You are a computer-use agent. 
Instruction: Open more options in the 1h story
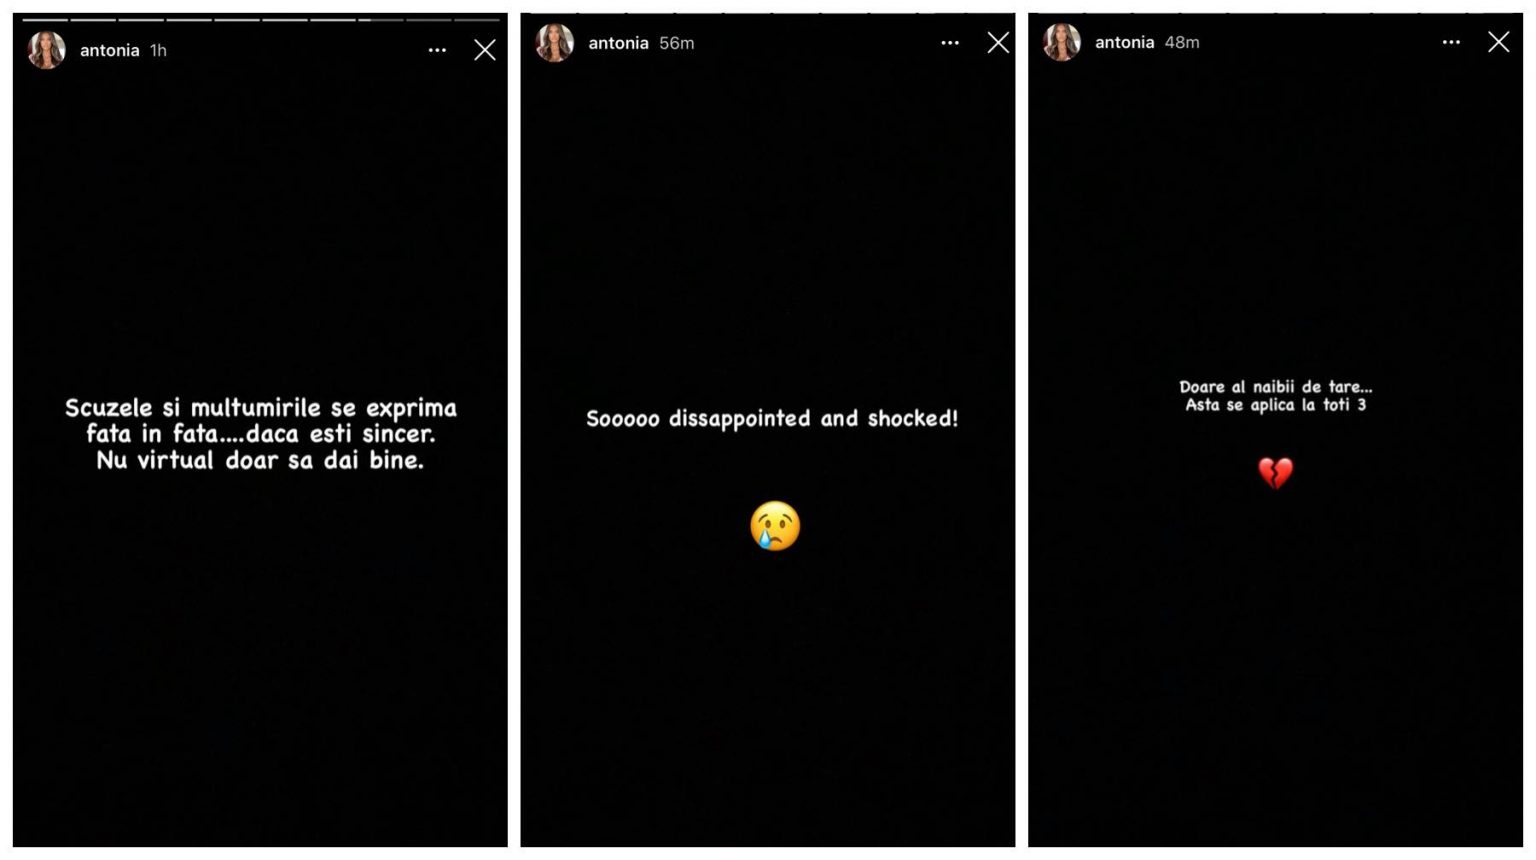(437, 50)
